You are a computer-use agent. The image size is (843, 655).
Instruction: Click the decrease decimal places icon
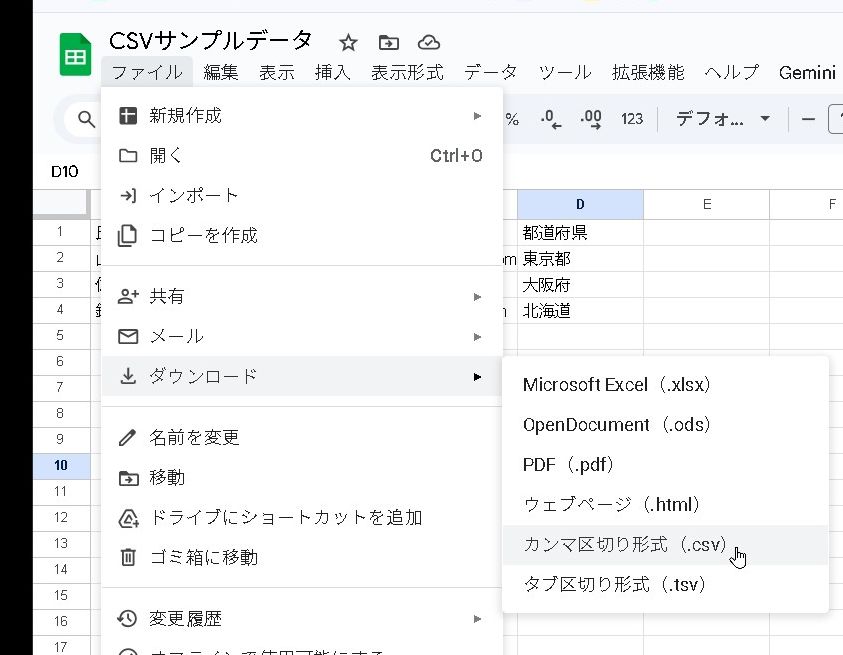[x=551, y=119]
